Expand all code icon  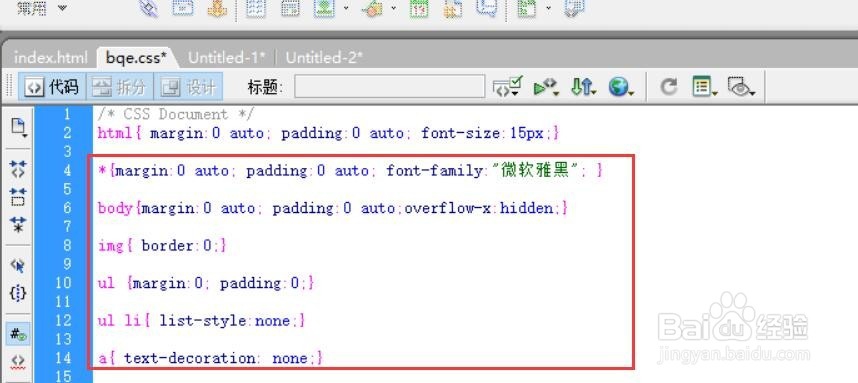click(18, 224)
